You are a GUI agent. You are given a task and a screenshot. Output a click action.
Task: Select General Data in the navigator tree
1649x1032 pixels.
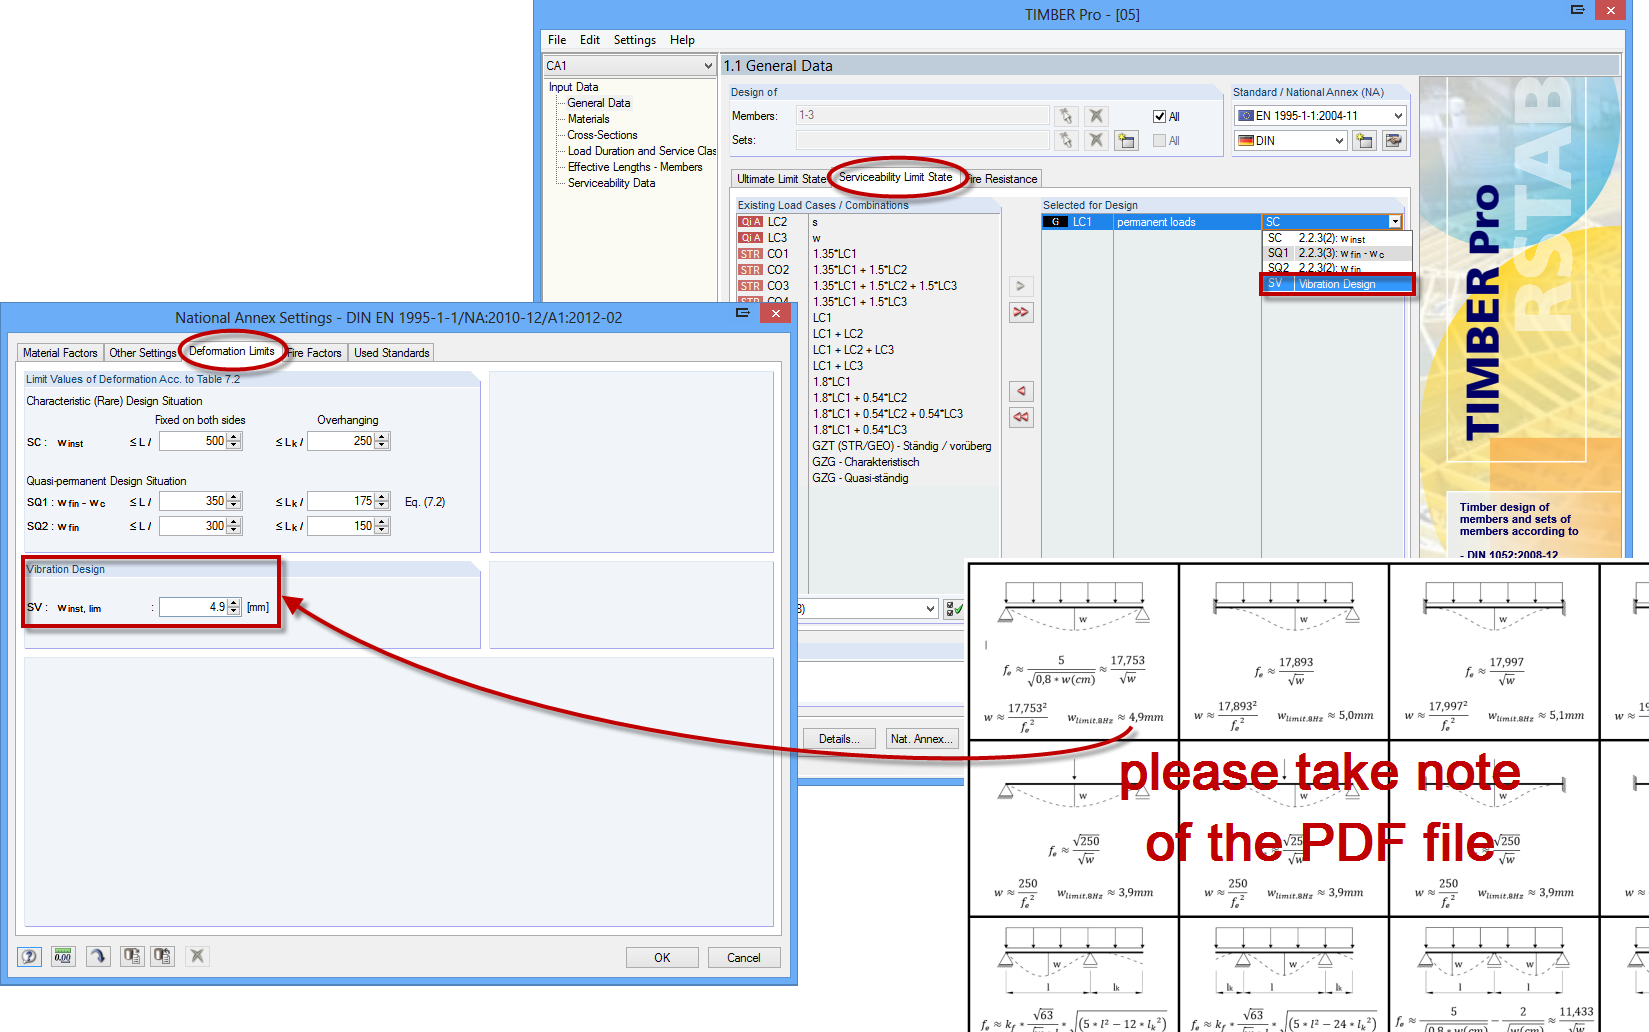pos(599,103)
